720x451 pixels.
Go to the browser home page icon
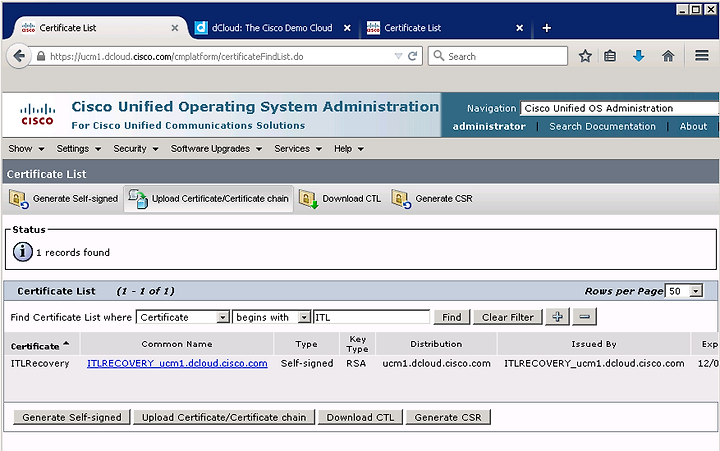click(x=668, y=56)
